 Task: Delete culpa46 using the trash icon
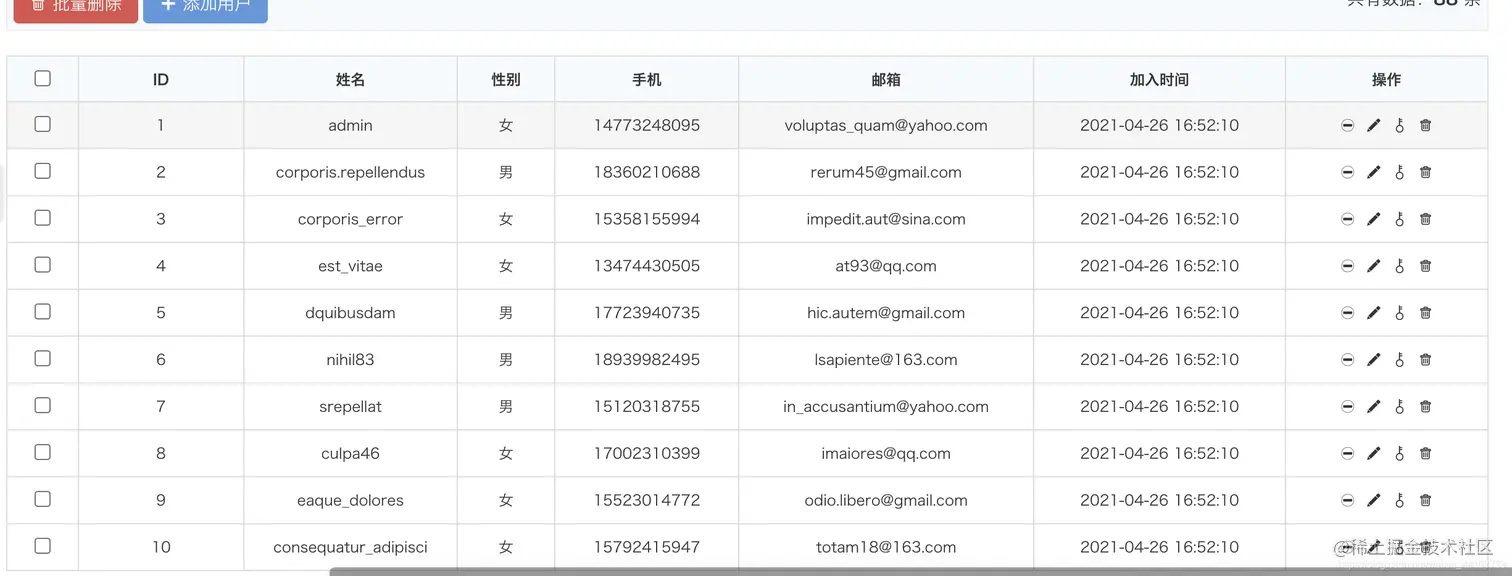coord(1426,454)
